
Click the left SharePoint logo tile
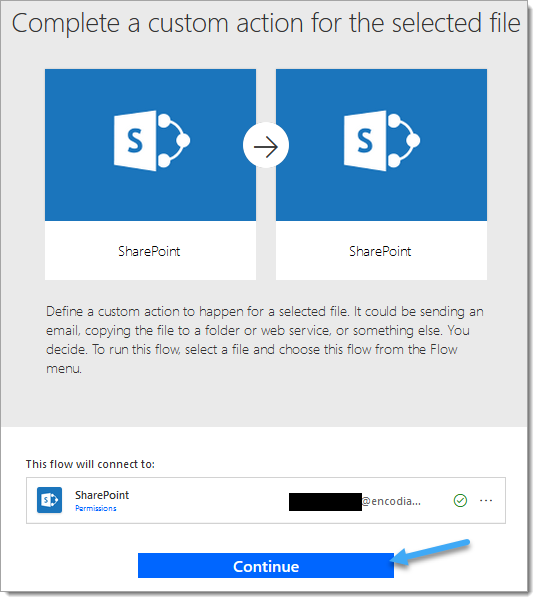(x=151, y=145)
